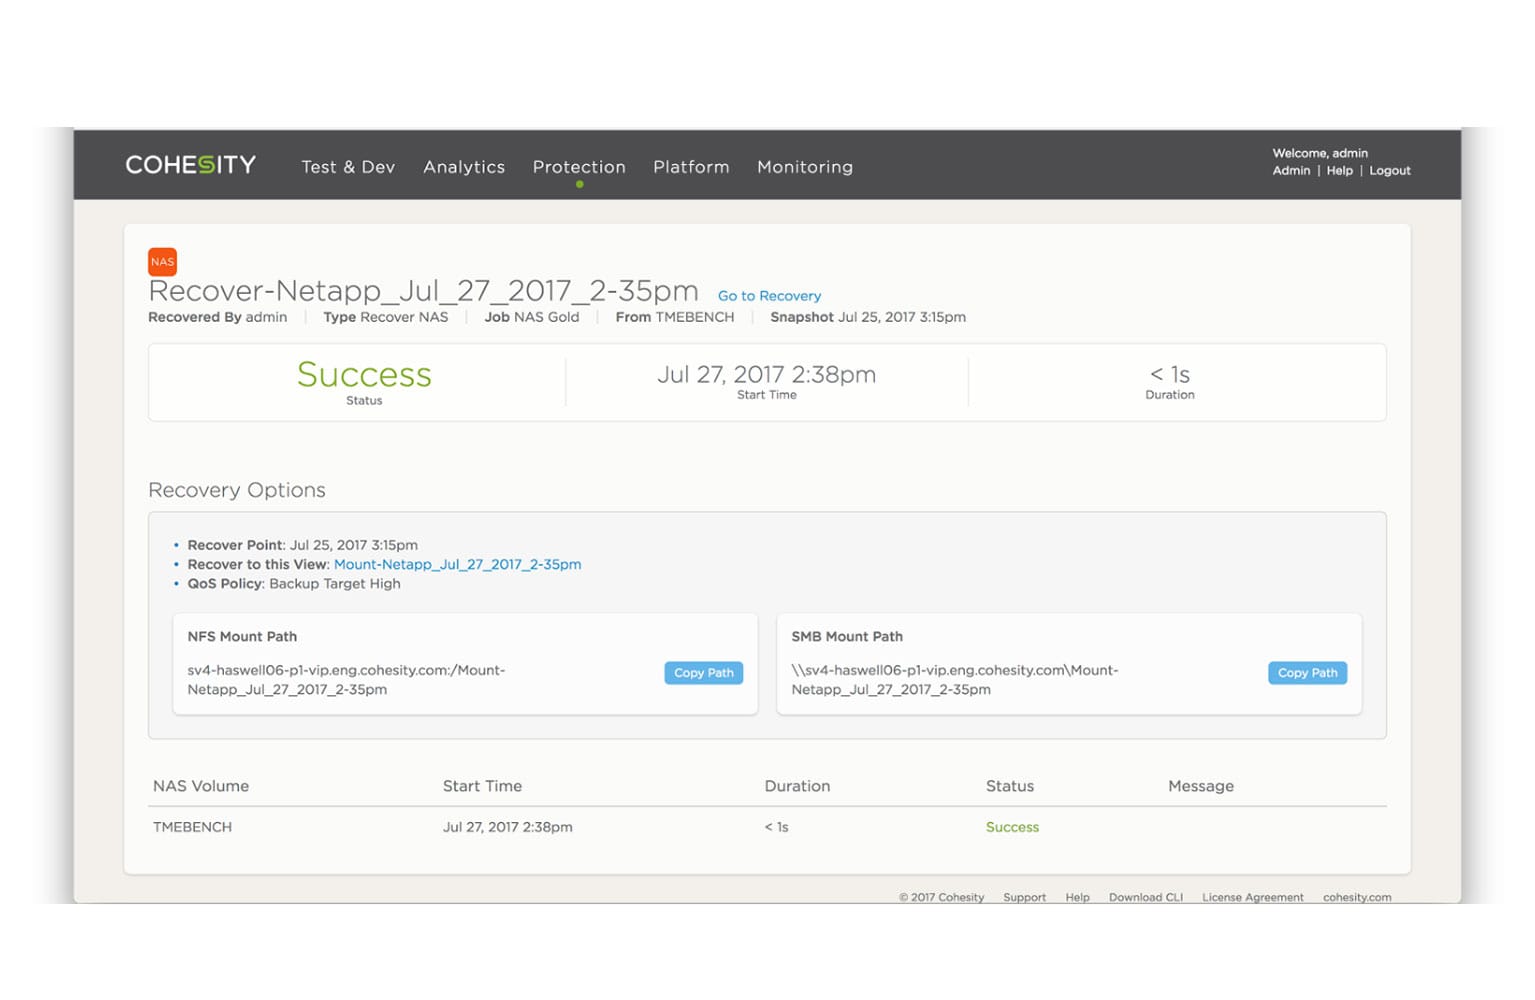Copy the SMB mount path
The image size is (1535, 1000).
point(1307,673)
